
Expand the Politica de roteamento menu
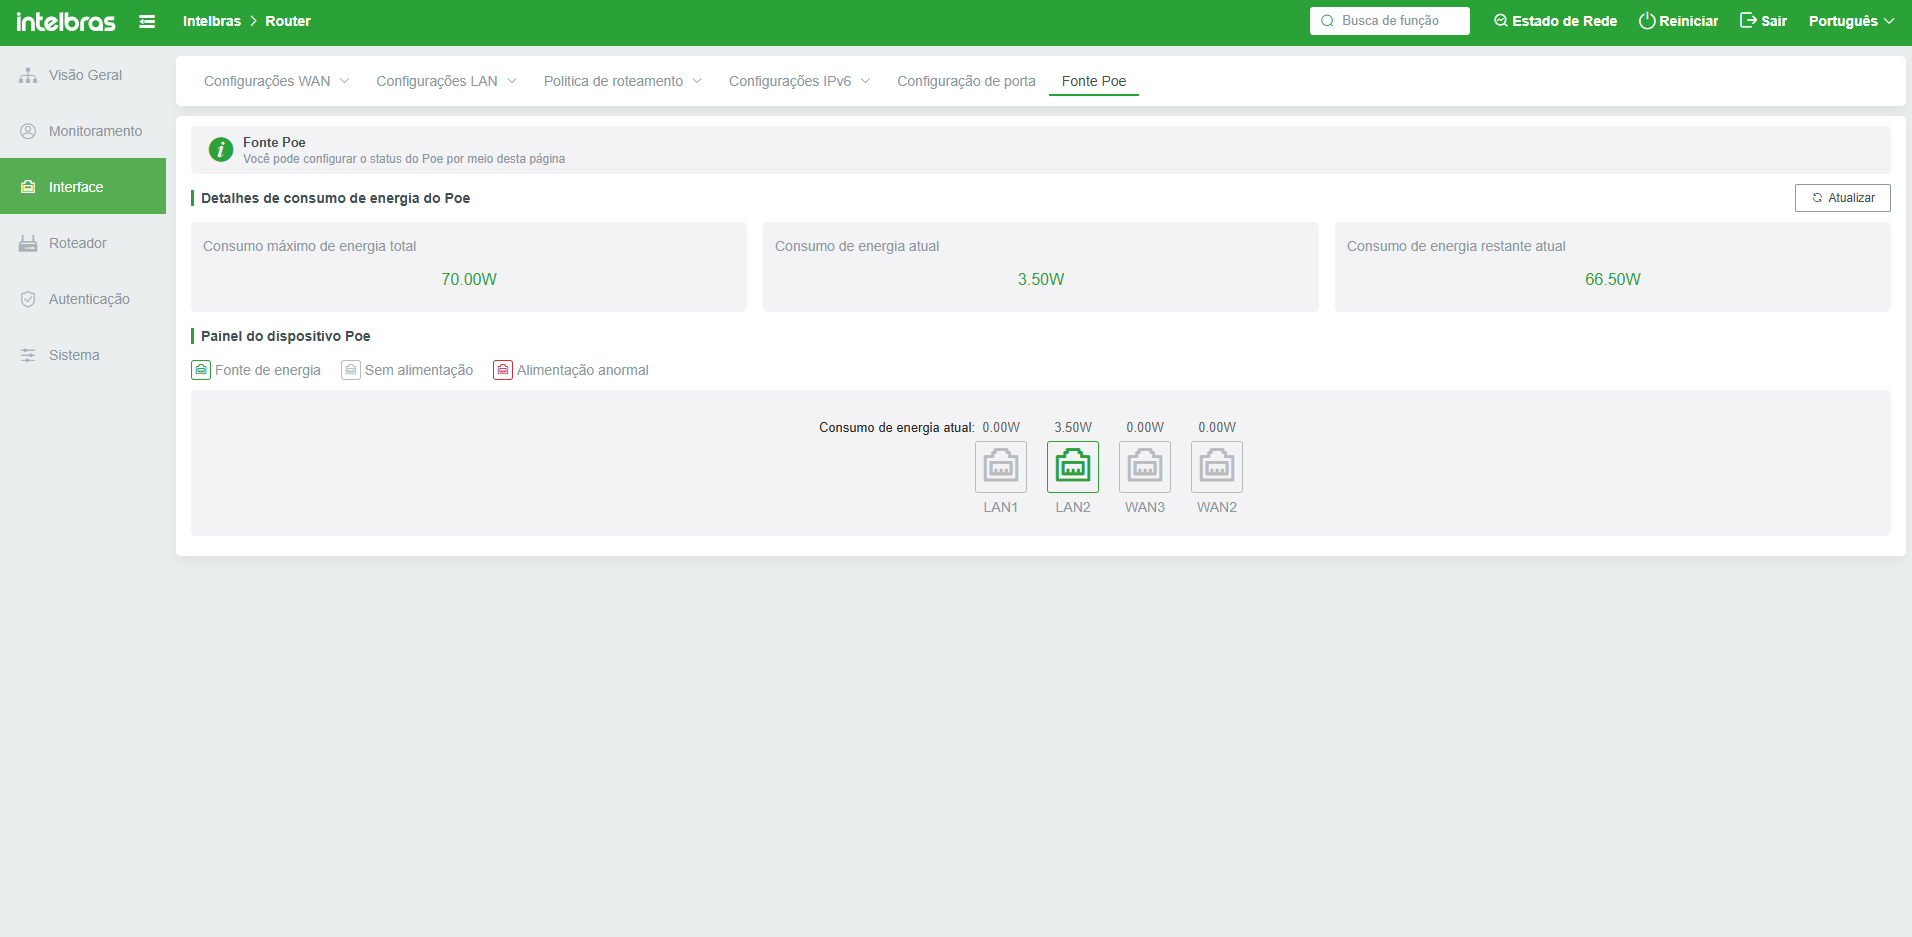(622, 81)
